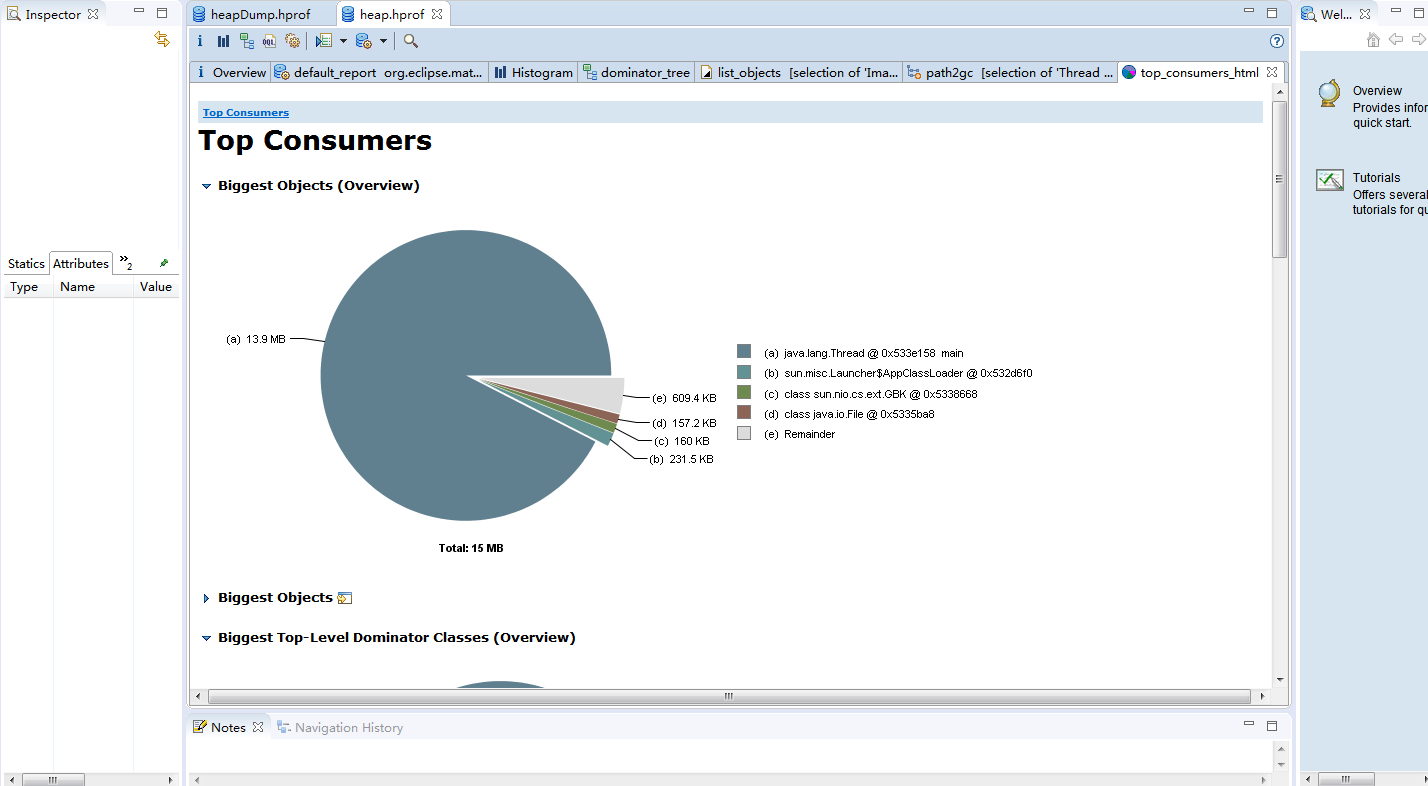This screenshot has width=1428, height=786.
Task: Click the link with editor arrows in Inspector
Action: (x=162, y=39)
